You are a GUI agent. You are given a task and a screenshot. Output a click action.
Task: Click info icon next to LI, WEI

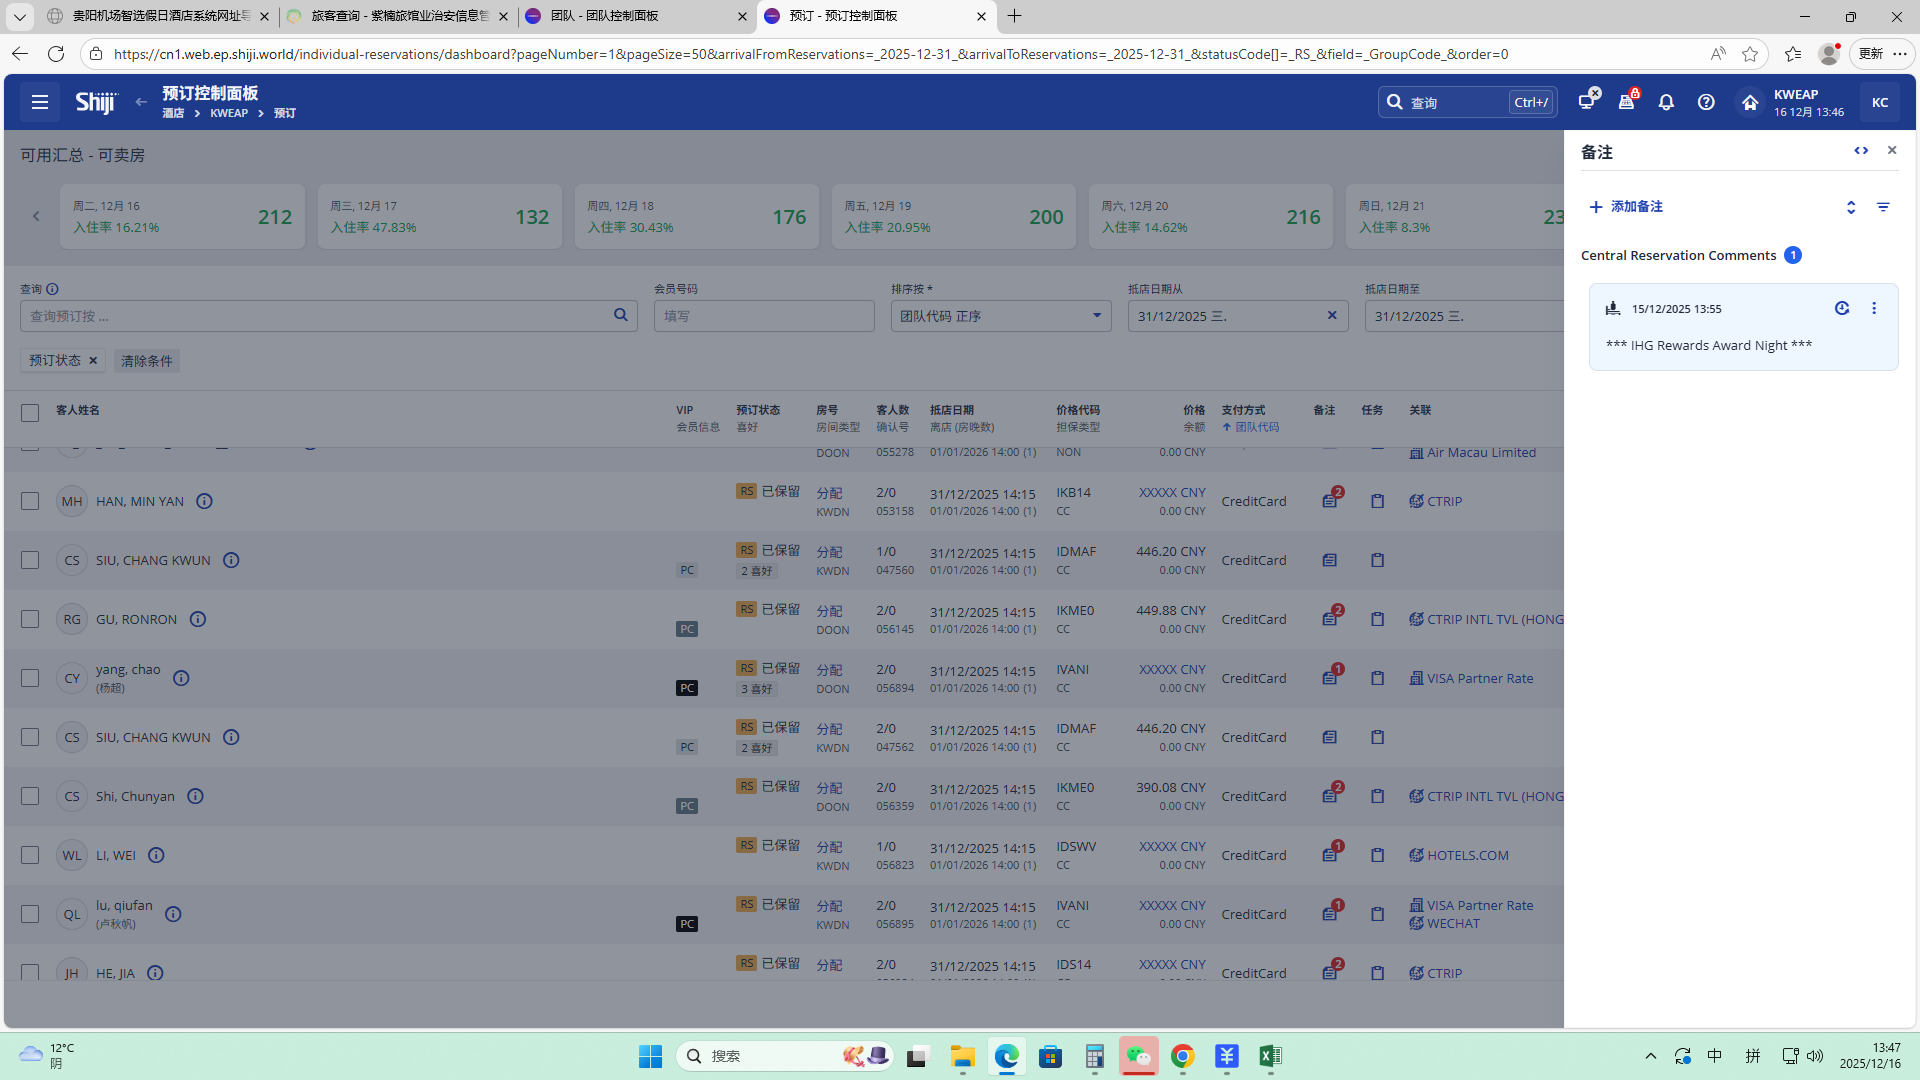pyautogui.click(x=156, y=855)
